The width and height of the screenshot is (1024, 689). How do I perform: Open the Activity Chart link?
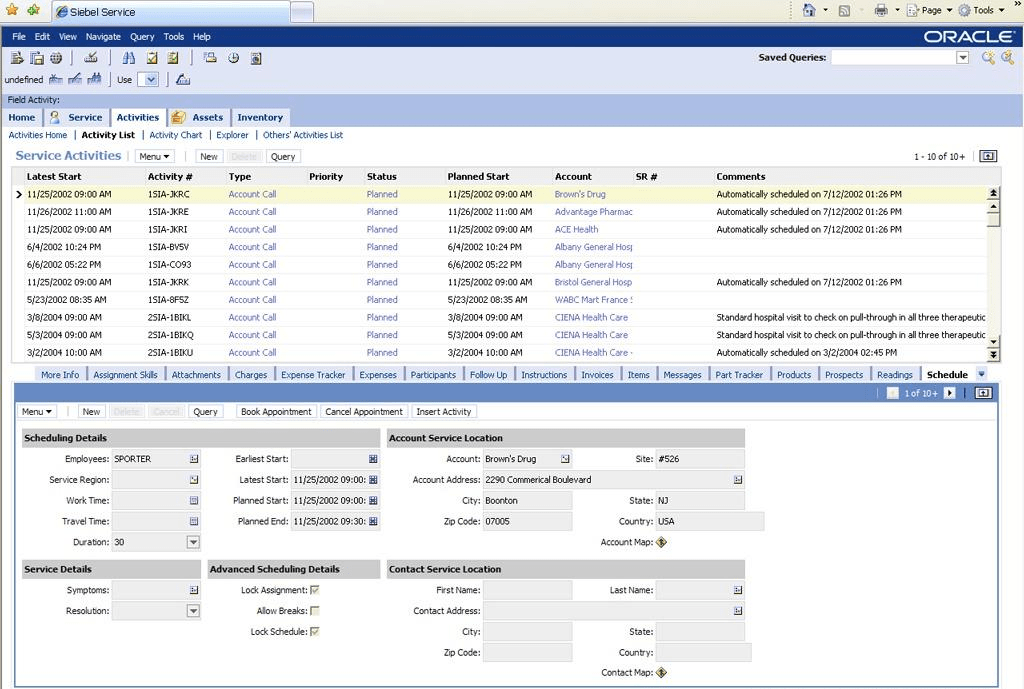176,135
